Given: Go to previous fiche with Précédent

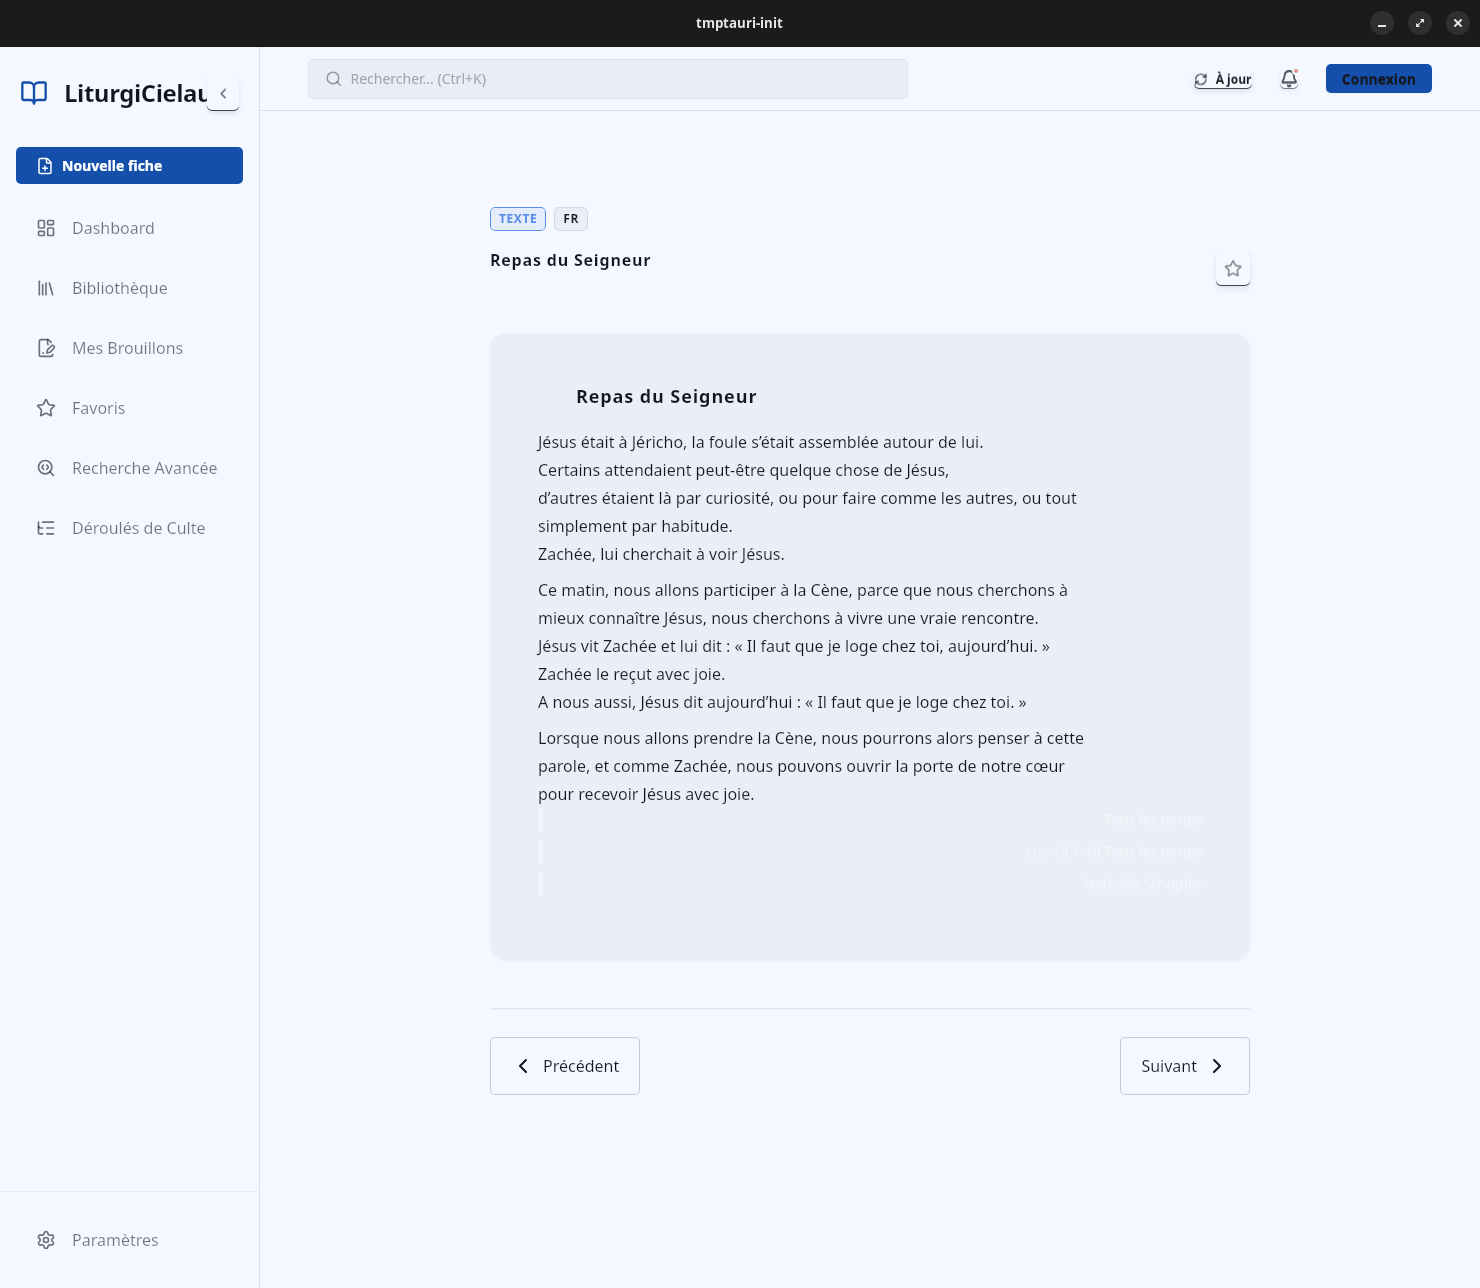Looking at the screenshot, I should [x=565, y=1066].
